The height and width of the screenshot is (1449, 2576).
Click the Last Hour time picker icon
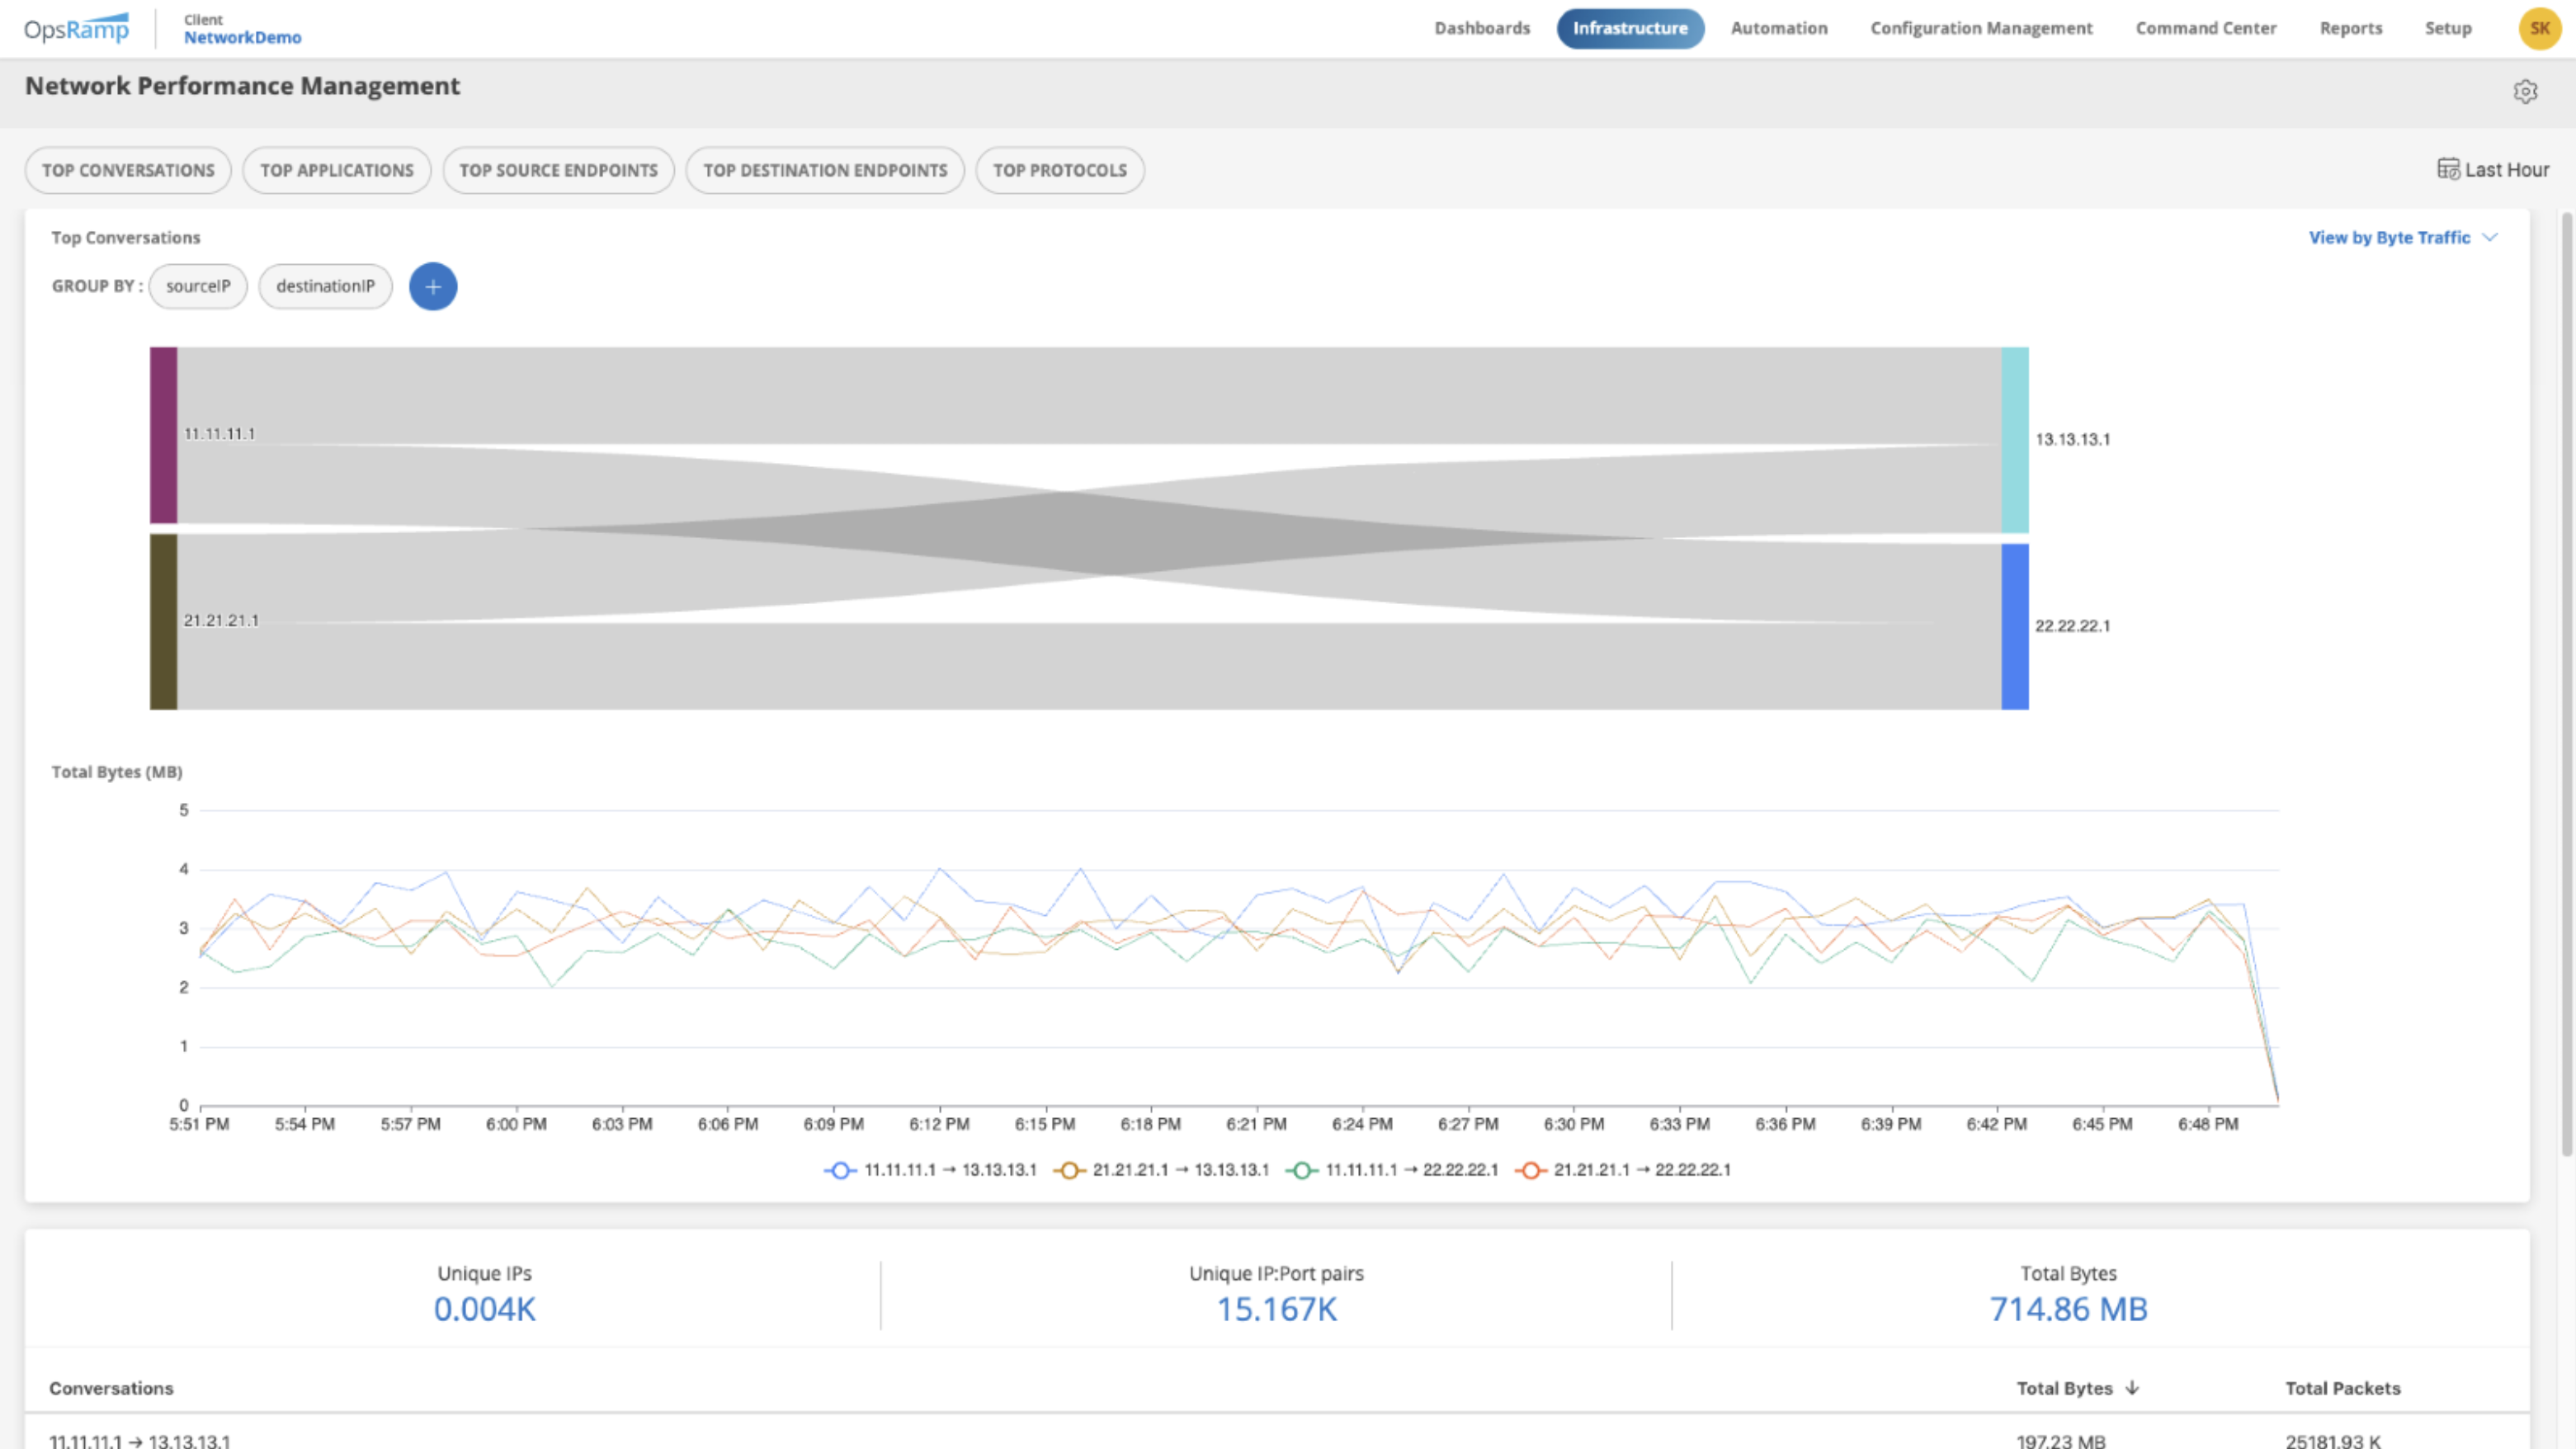coord(2448,169)
